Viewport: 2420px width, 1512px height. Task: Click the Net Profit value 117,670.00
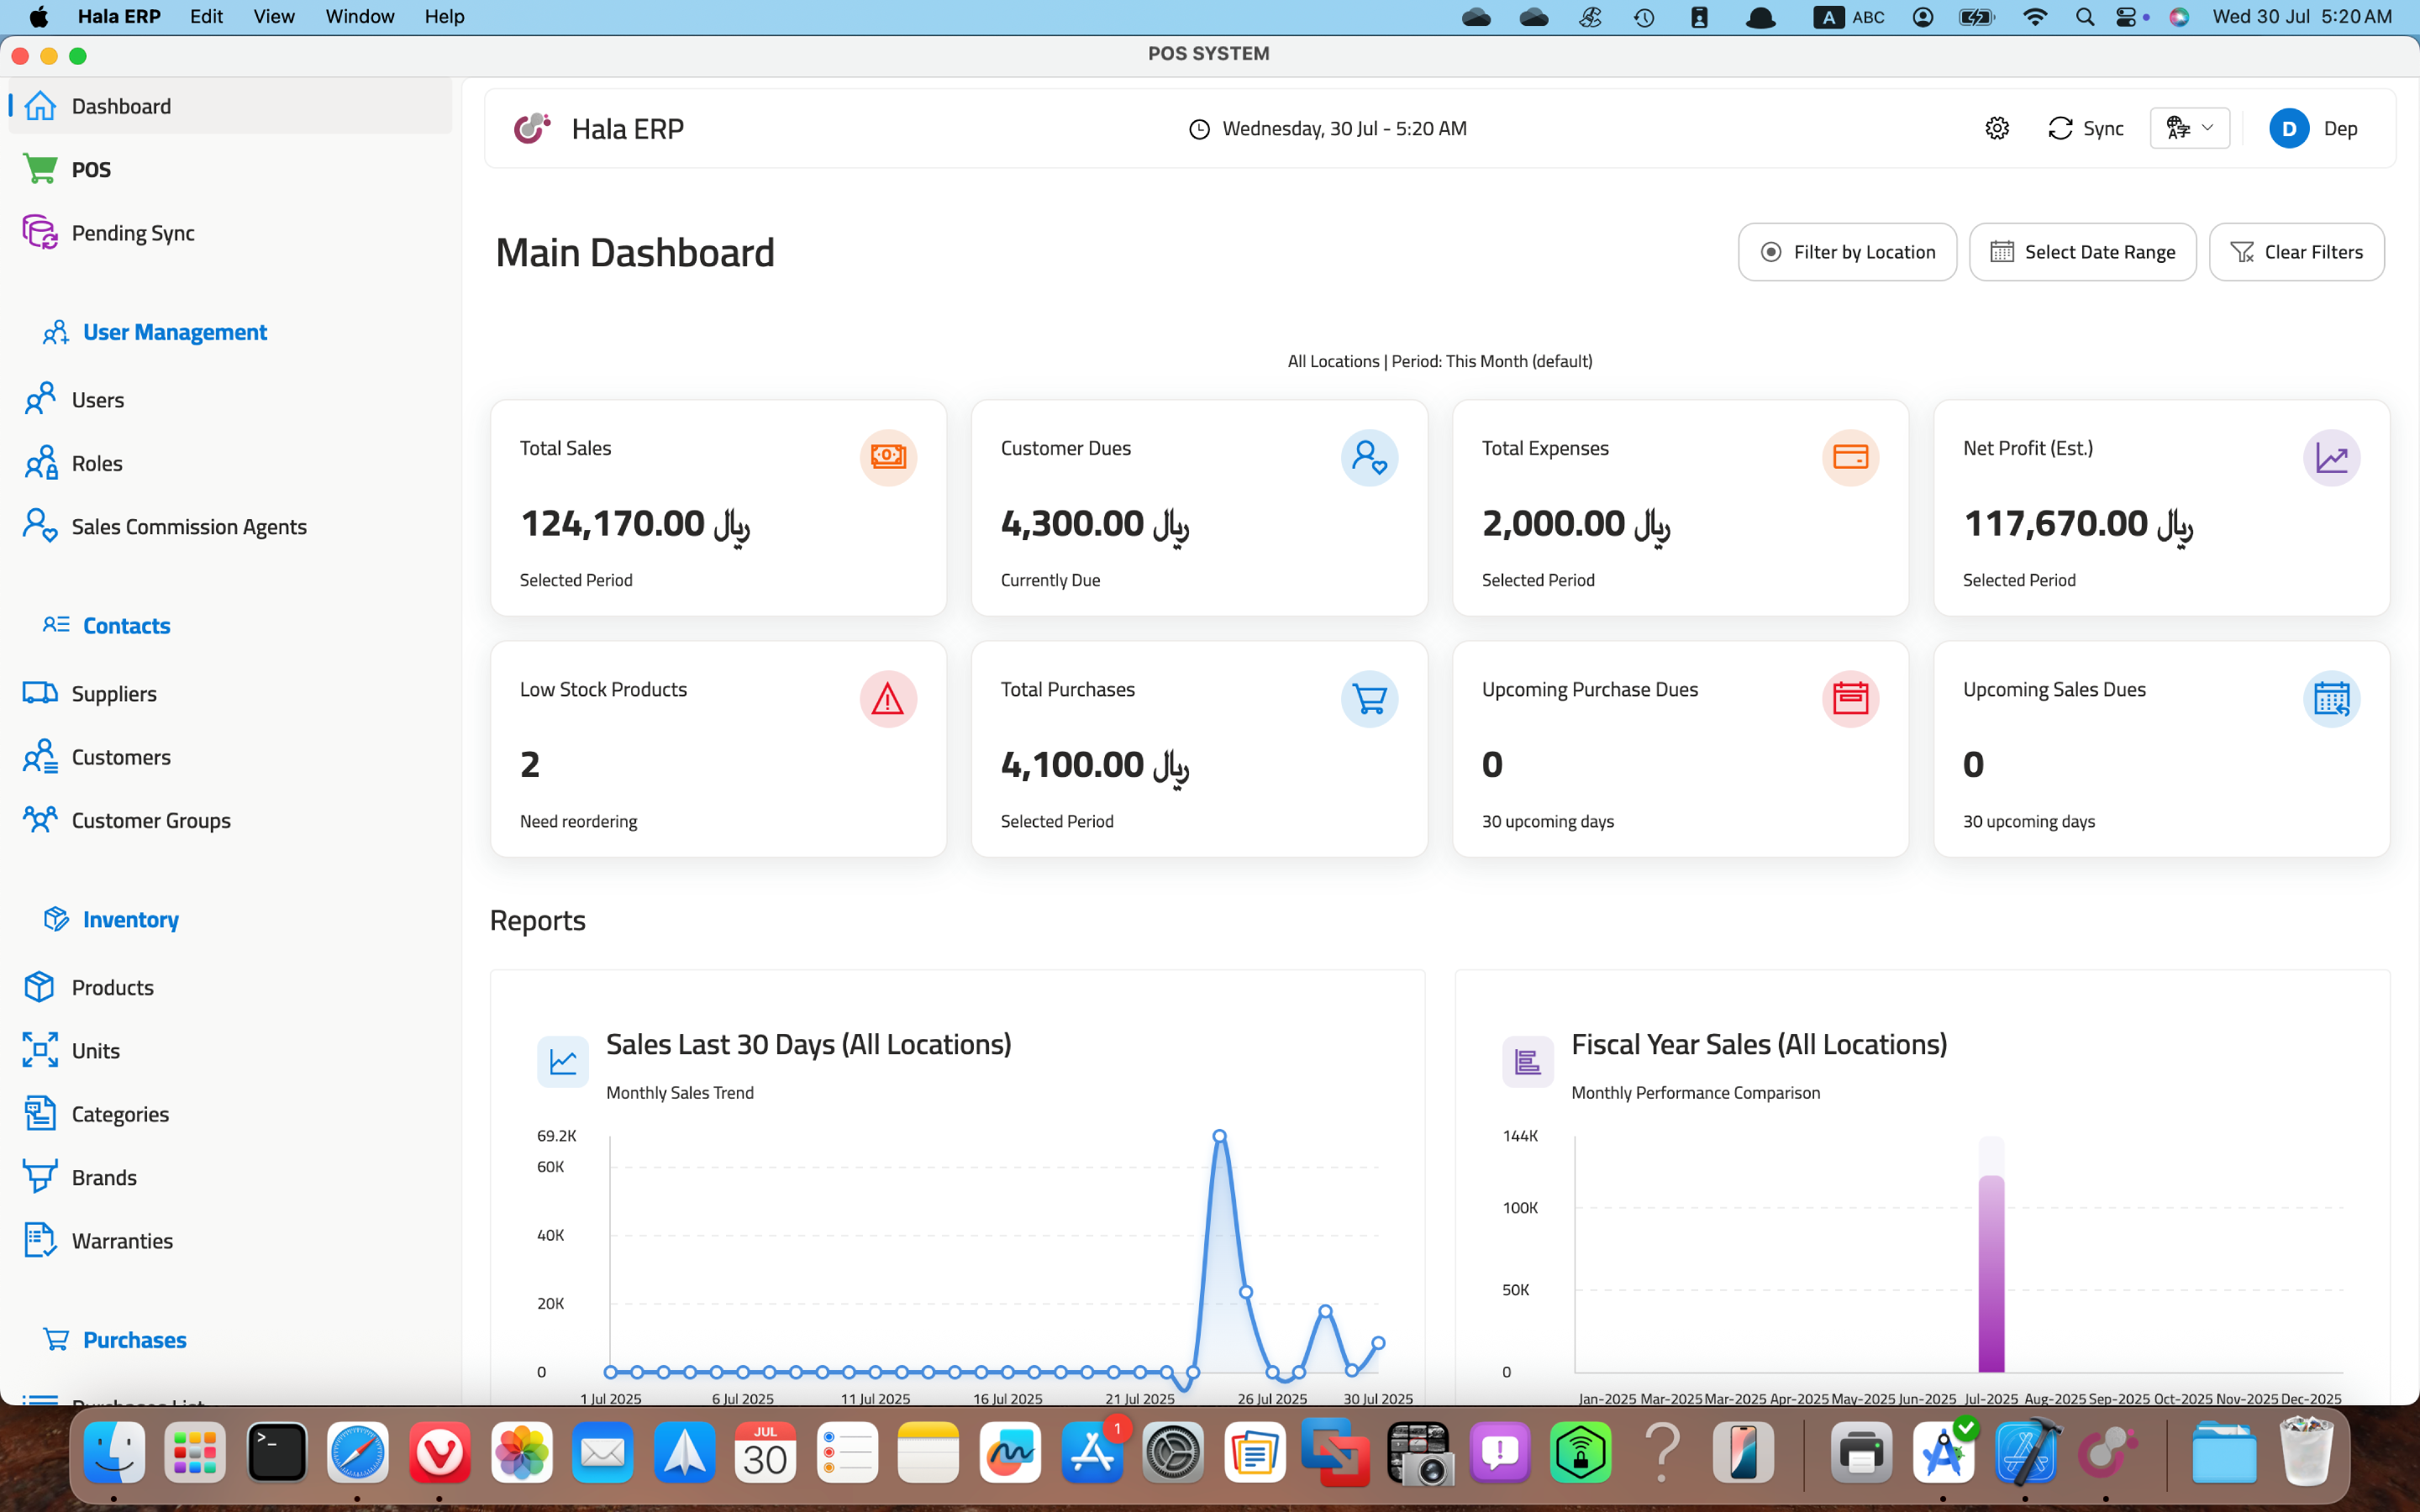click(2078, 524)
